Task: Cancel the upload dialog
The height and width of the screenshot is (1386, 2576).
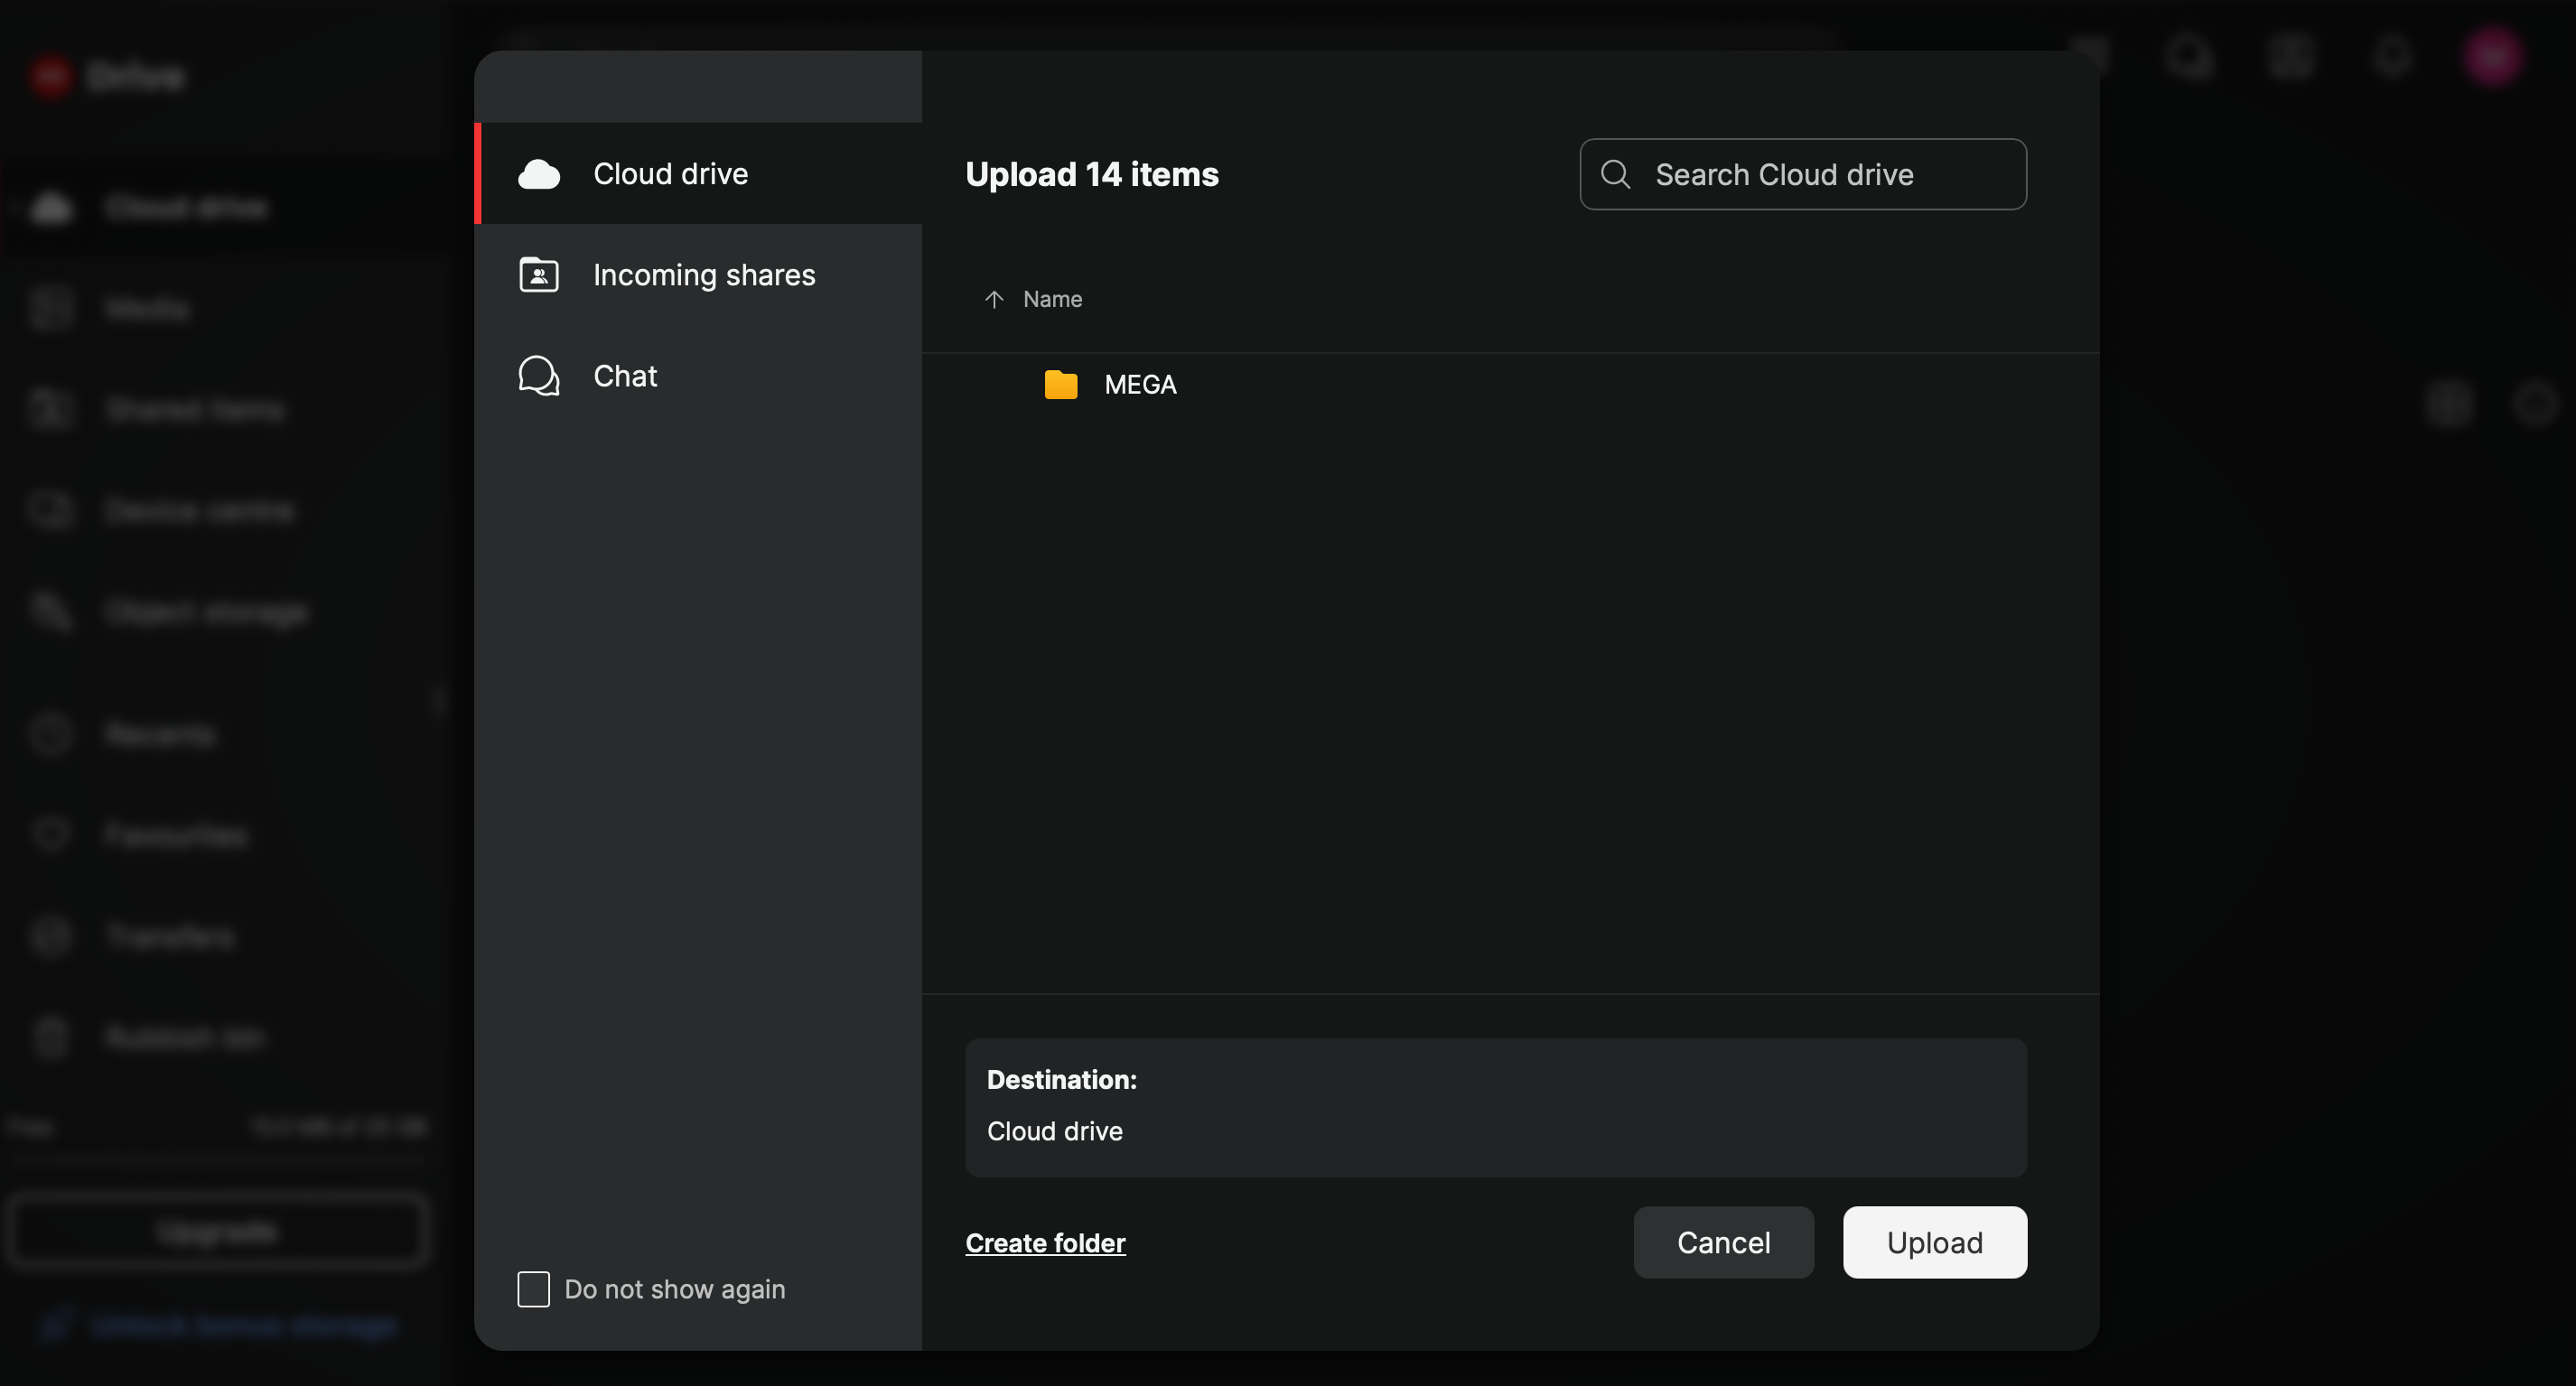Action: pyautogui.click(x=1723, y=1242)
